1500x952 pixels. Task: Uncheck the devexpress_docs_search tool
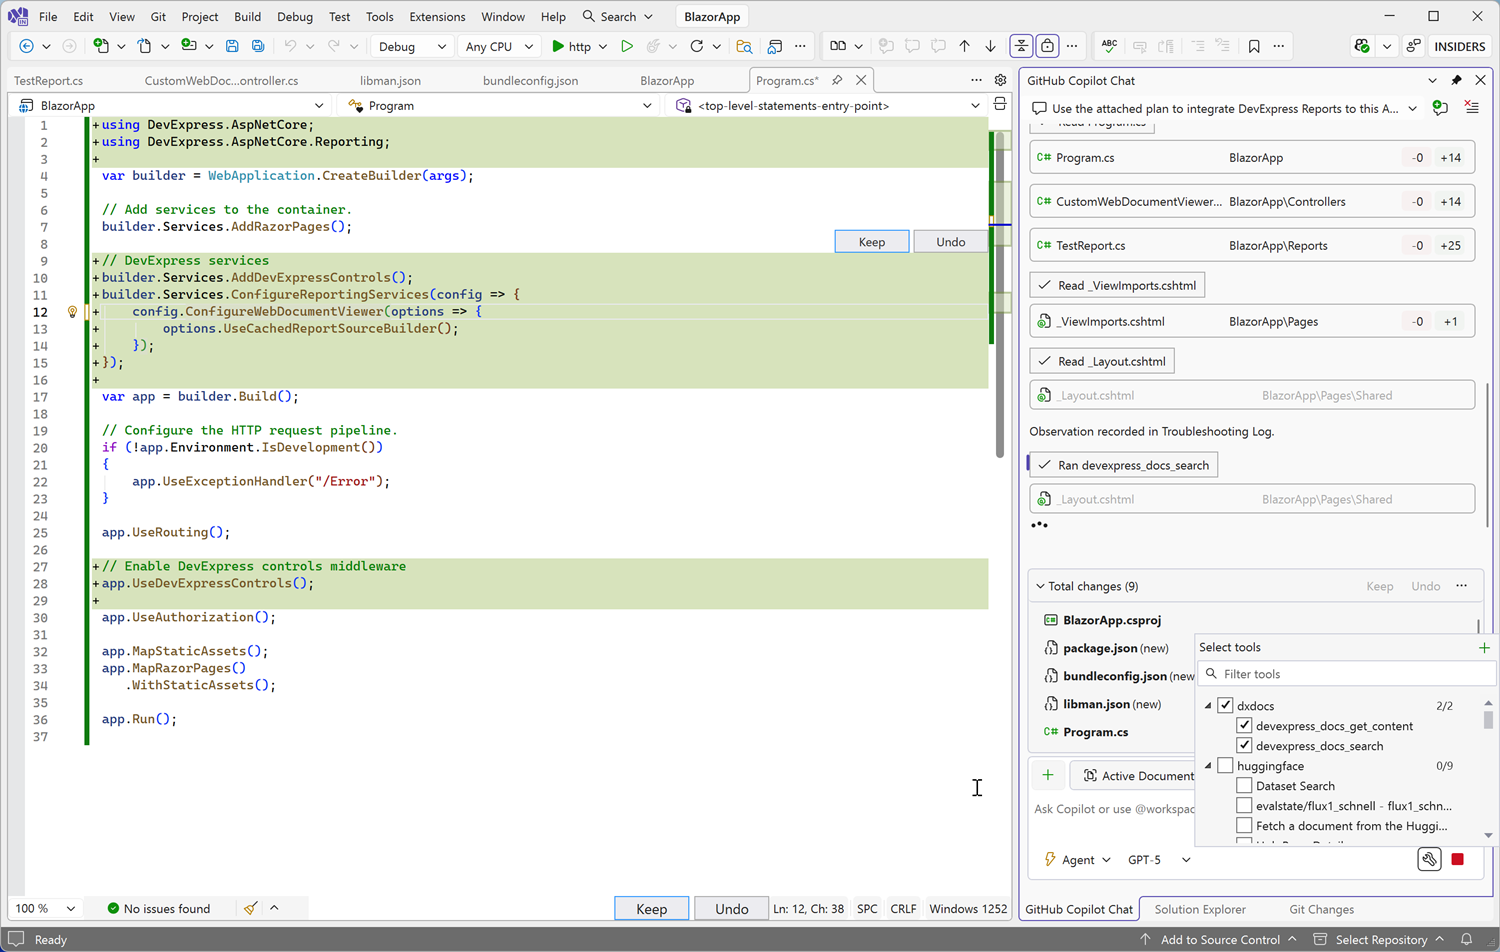1244,745
